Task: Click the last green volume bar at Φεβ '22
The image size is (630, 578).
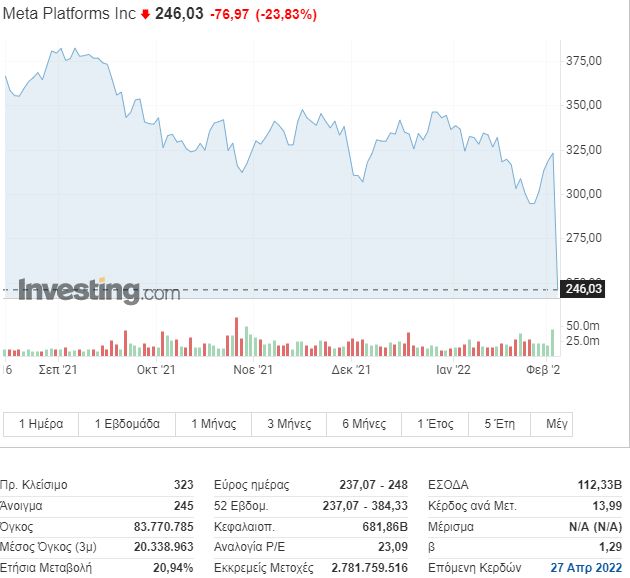Action: coord(552,343)
